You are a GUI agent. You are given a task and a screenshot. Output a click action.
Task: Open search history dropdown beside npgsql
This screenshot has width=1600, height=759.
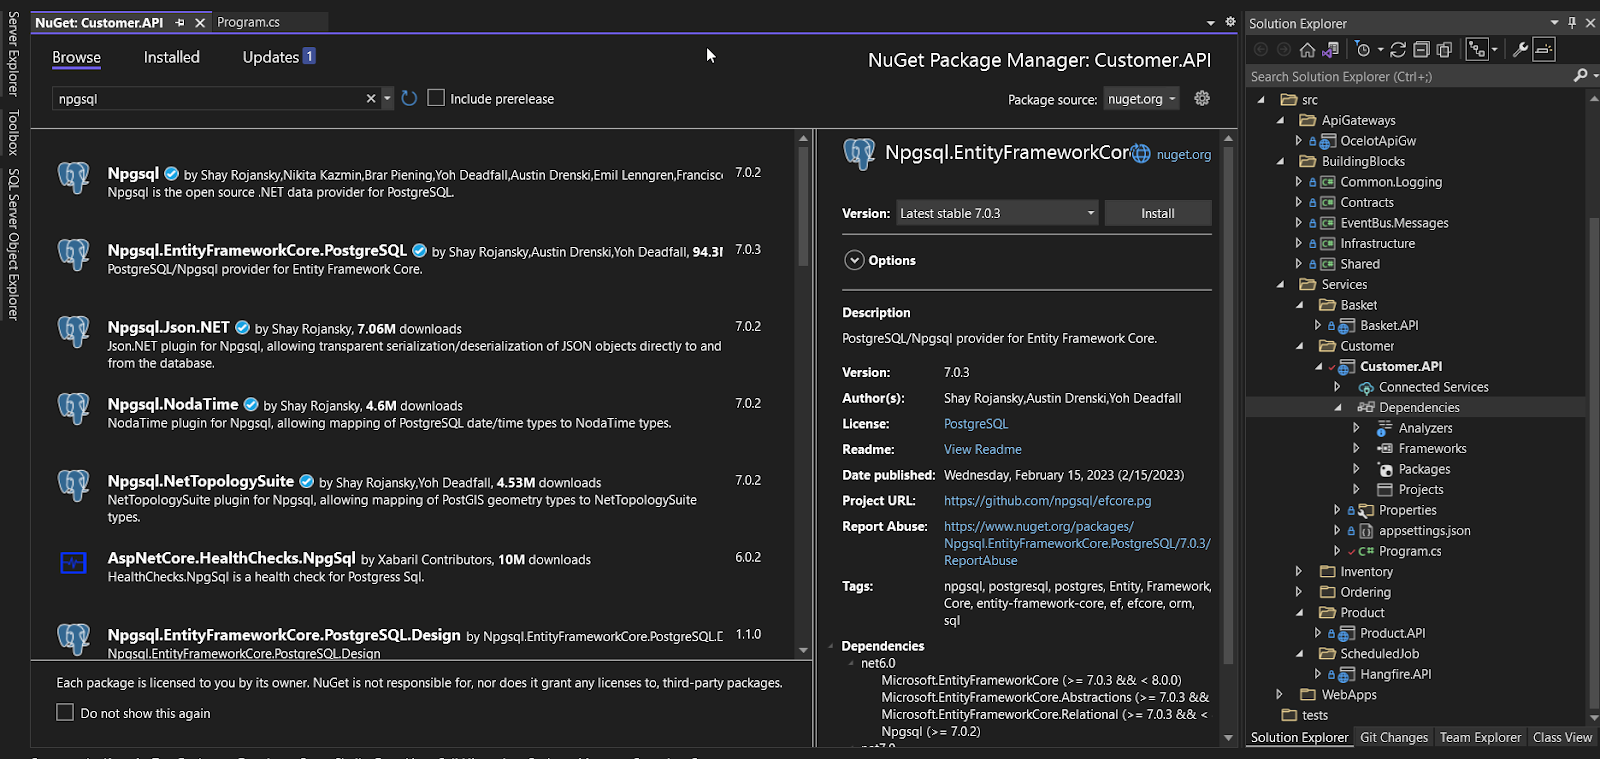click(x=387, y=98)
